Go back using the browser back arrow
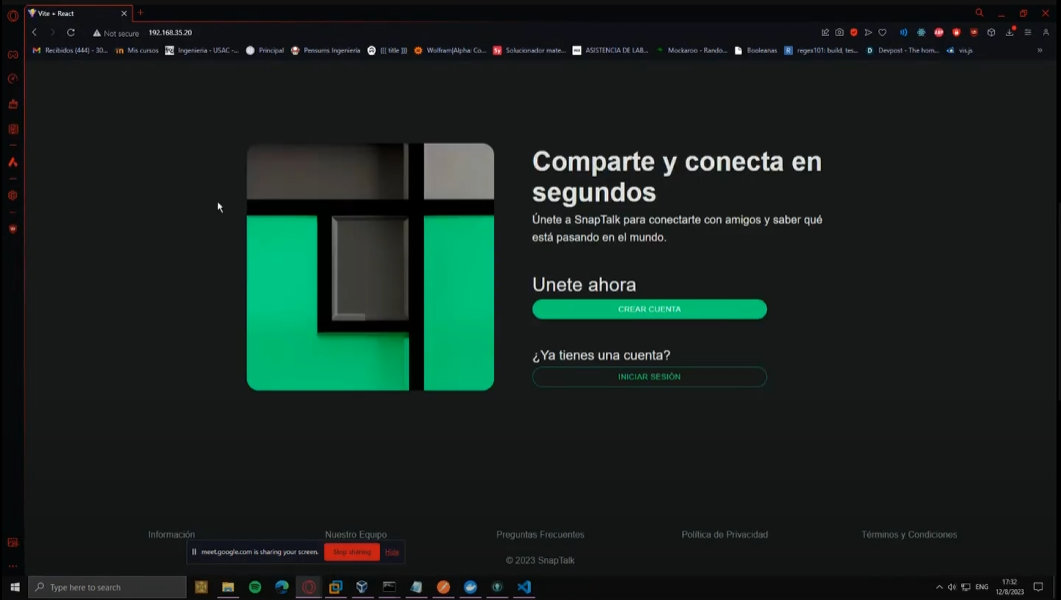Viewport: 1061px width, 600px height. [34, 33]
